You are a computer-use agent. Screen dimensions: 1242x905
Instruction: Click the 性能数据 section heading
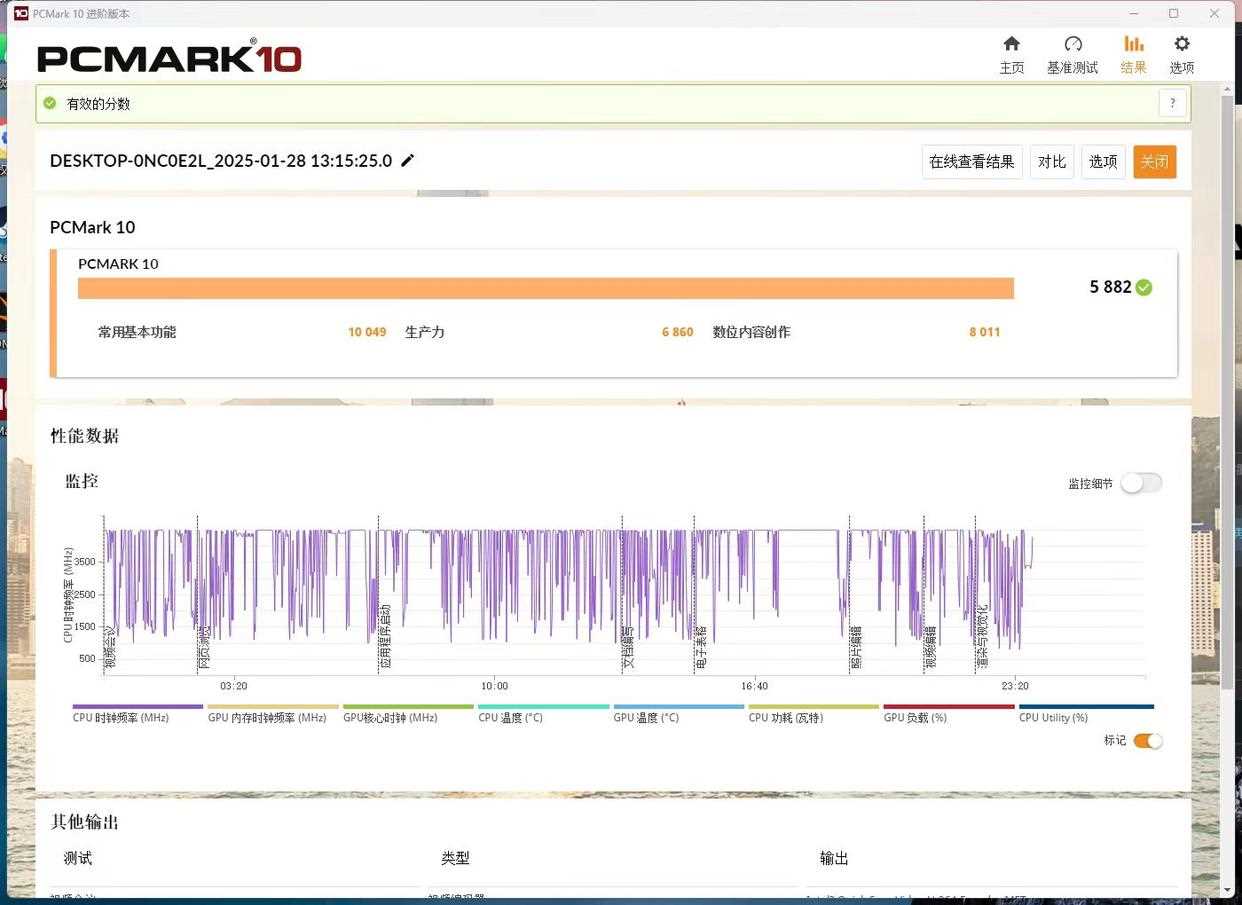tap(85, 436)
